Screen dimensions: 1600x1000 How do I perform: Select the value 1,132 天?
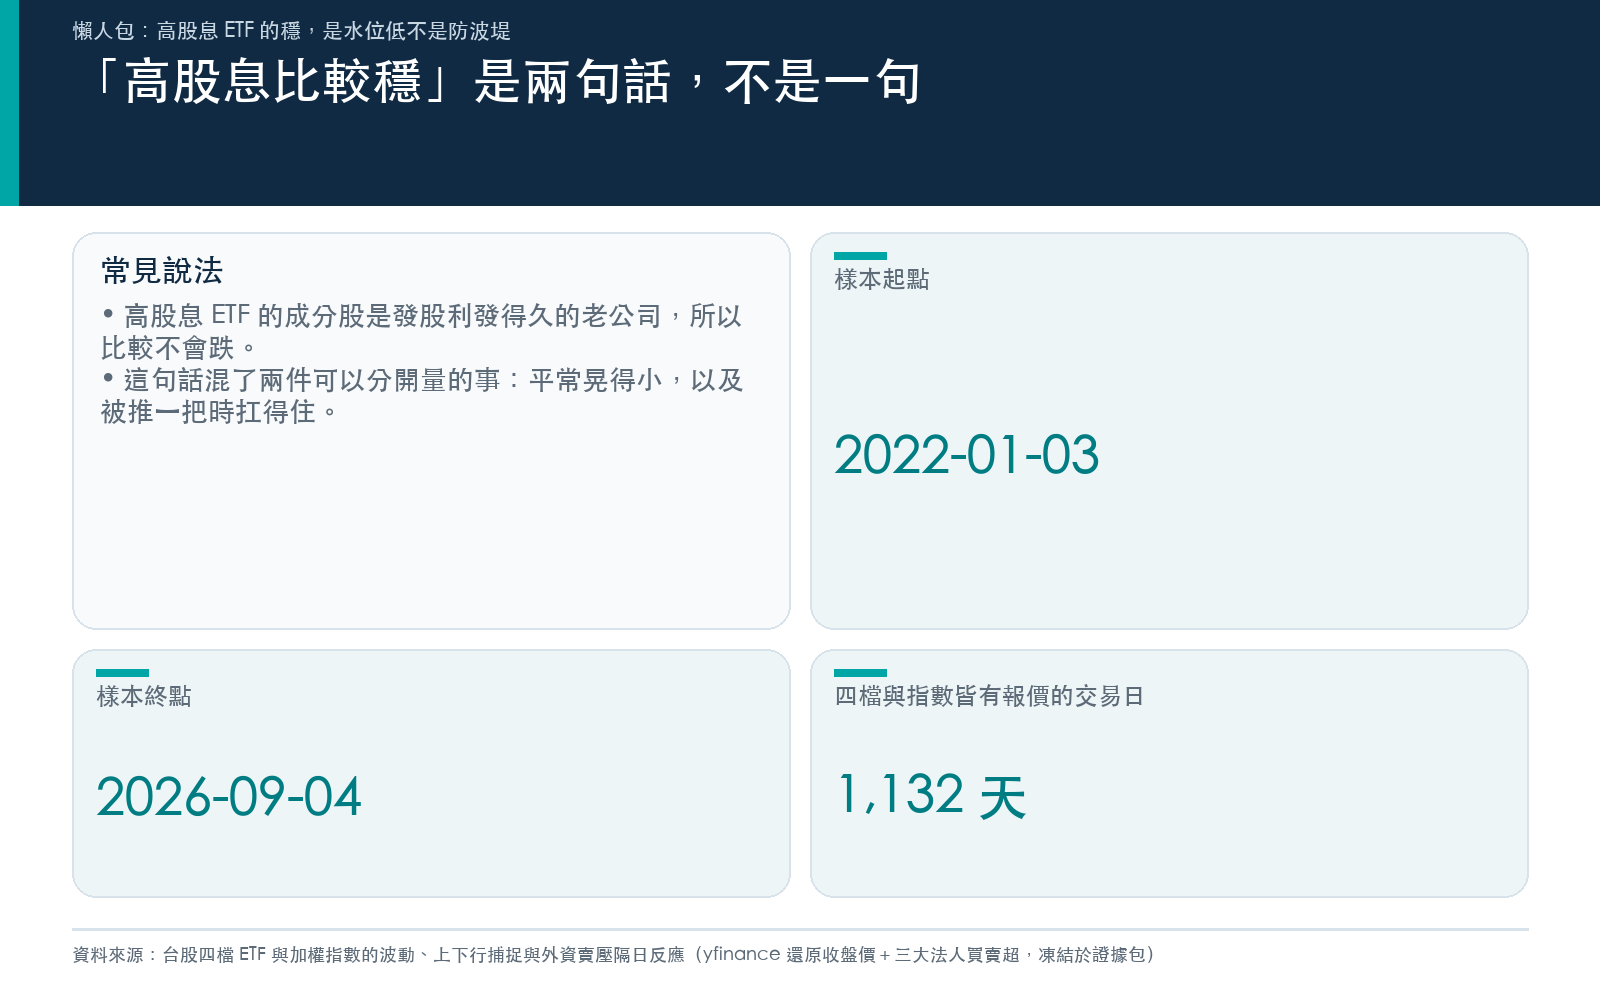coord(932,796)
